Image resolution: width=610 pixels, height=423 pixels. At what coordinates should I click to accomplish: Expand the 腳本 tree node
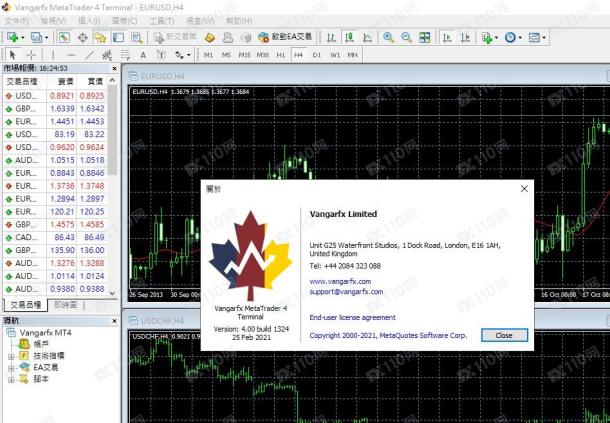pyautogui.click(x=11, y=379)
